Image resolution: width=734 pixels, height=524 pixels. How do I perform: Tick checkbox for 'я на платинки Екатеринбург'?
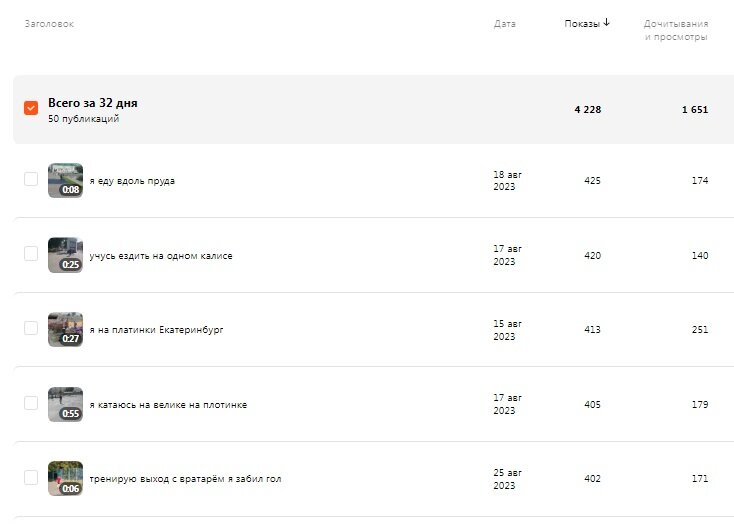pos(31,328)
